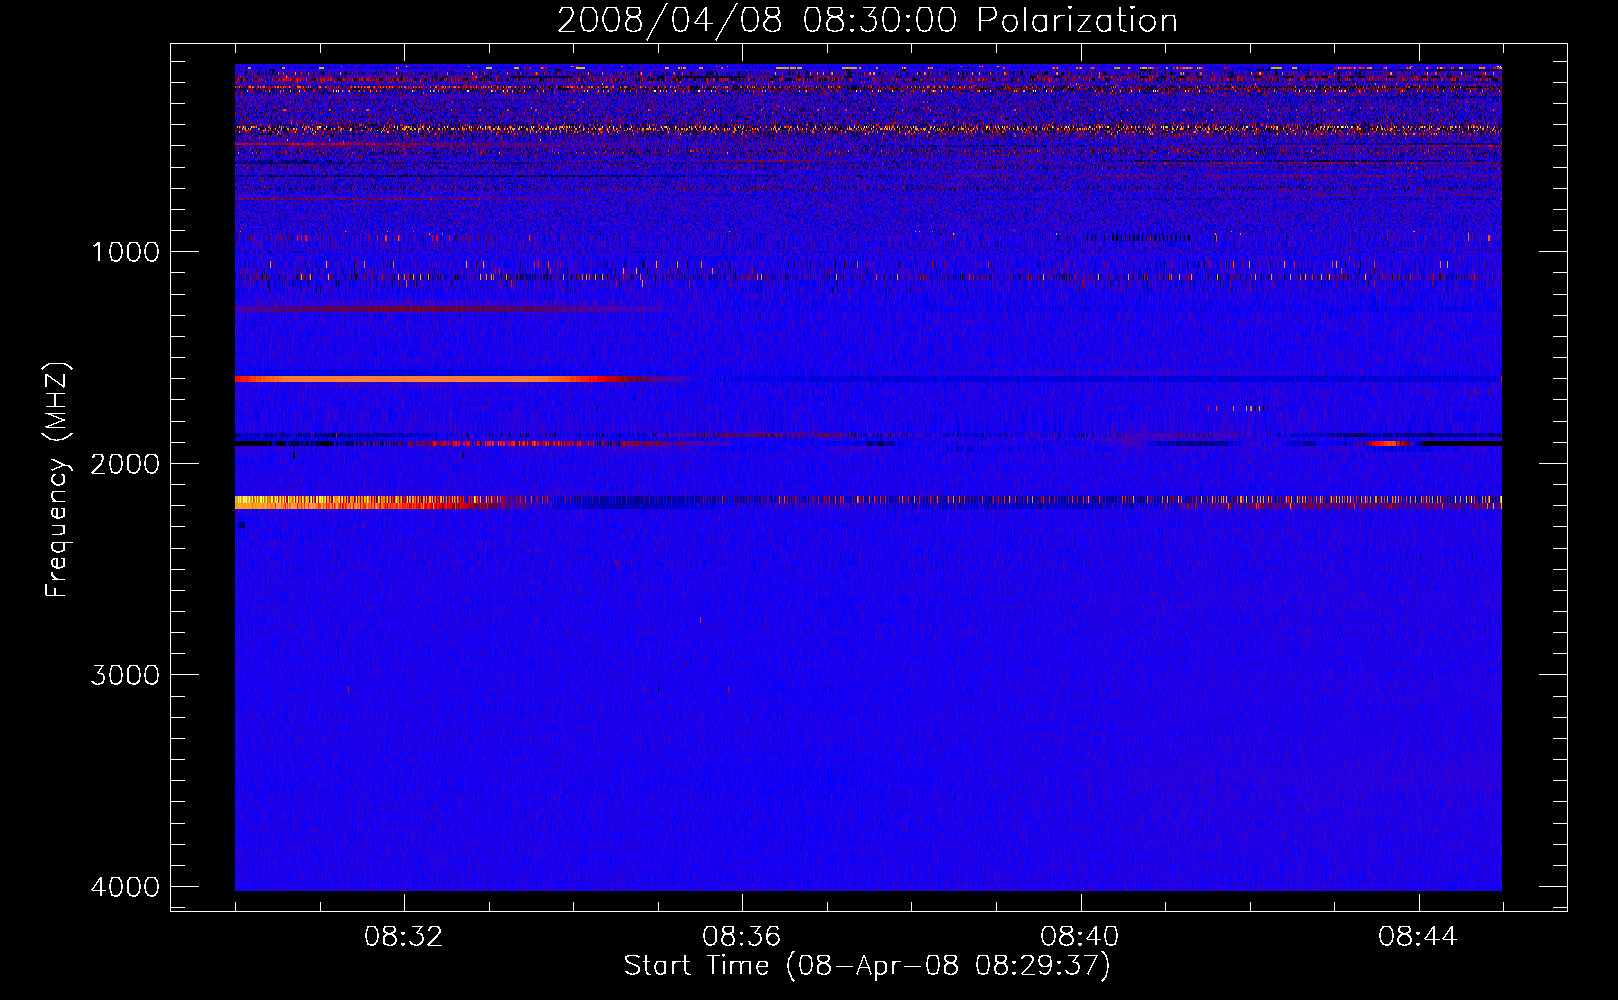Click the "08:44" time tick label
The width and height of the screenshot is (1618, 1000).
[1418, 937]
